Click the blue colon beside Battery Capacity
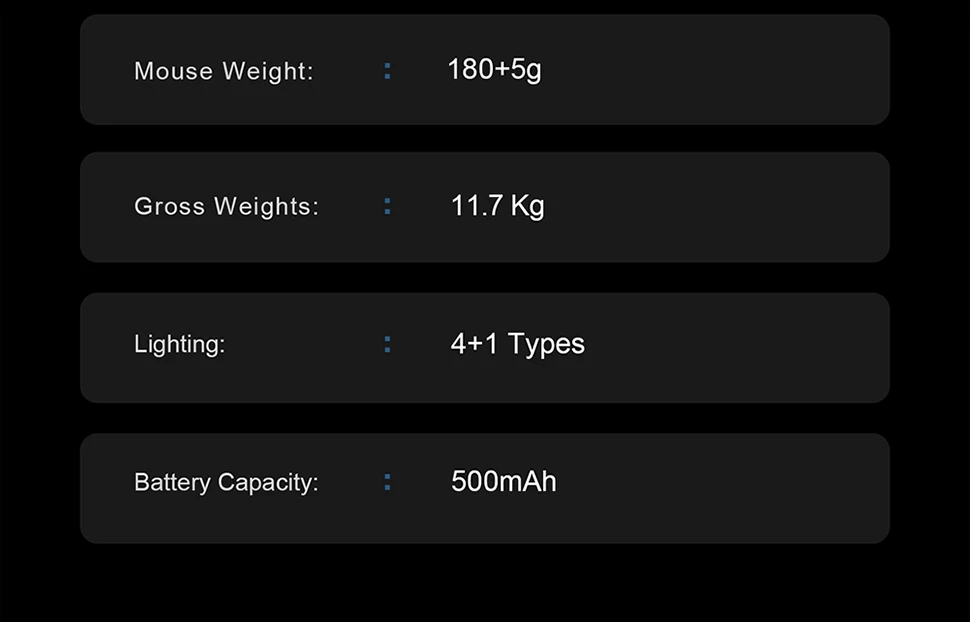The image size is (970, 622). point(387,482)
